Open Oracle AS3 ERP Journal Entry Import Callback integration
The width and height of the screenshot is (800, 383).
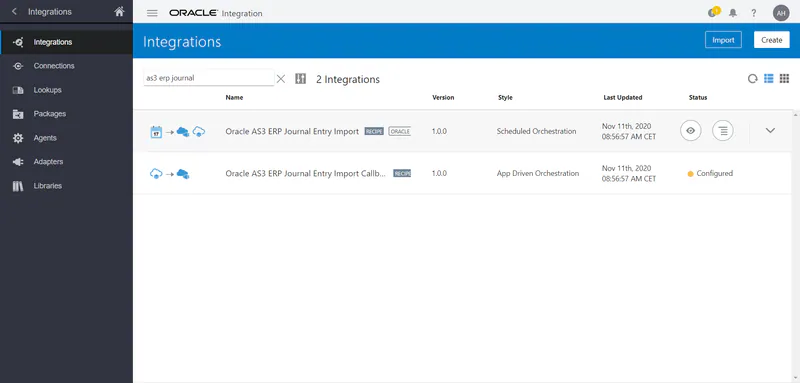click(x=305, y=173)
